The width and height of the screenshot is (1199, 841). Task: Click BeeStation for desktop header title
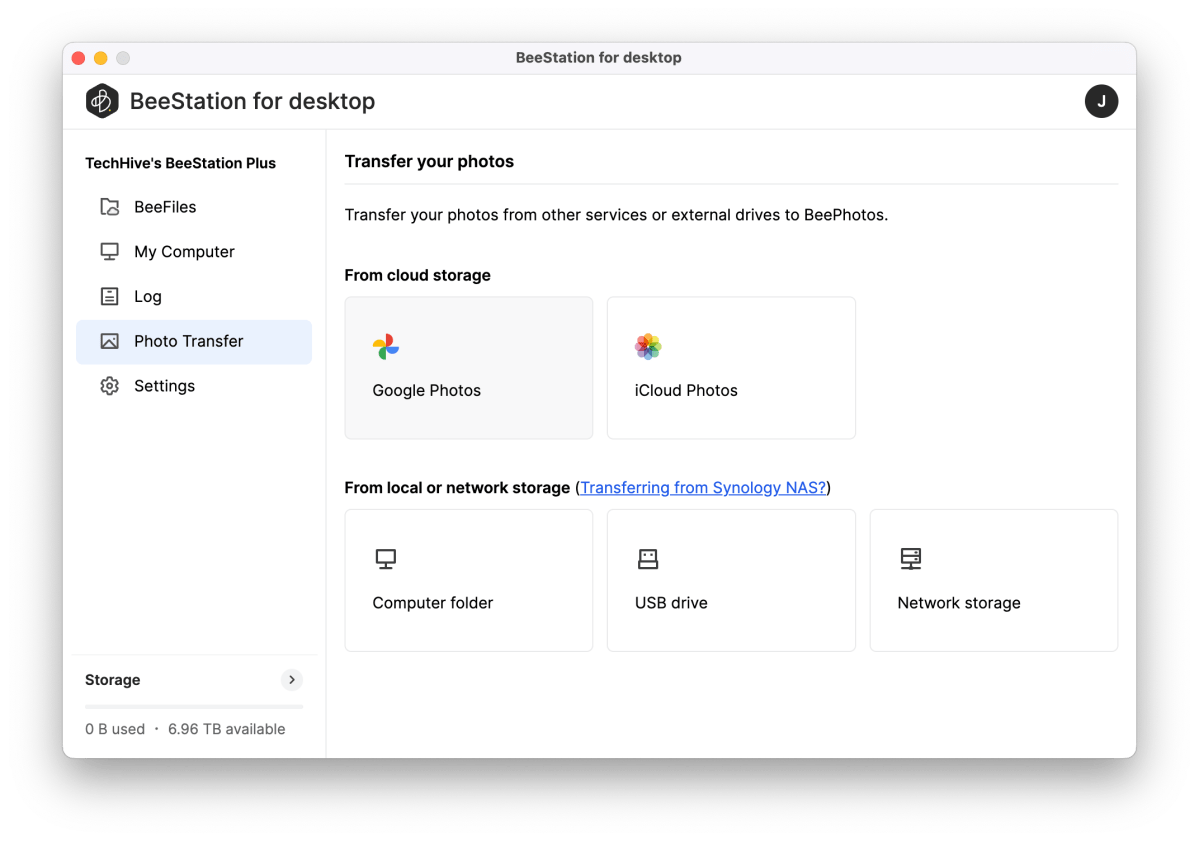point(252,101)
